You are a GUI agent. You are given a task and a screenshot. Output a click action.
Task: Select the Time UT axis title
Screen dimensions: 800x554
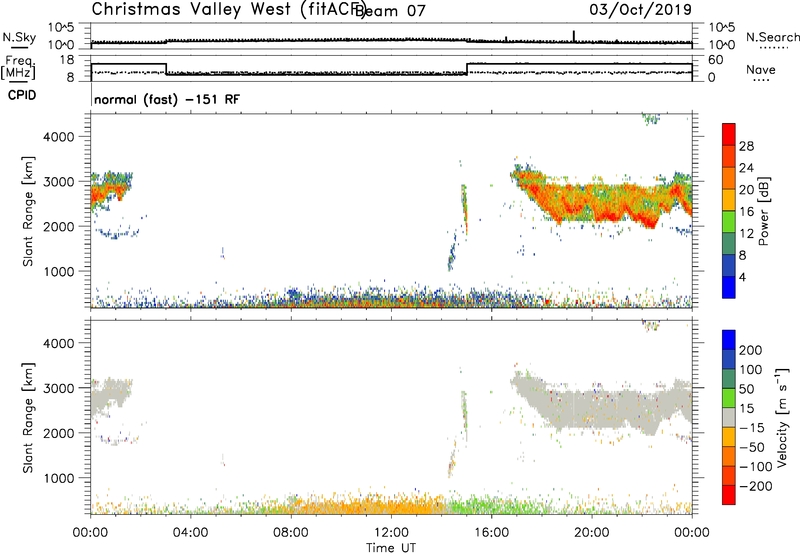click(x=391, y=548)
